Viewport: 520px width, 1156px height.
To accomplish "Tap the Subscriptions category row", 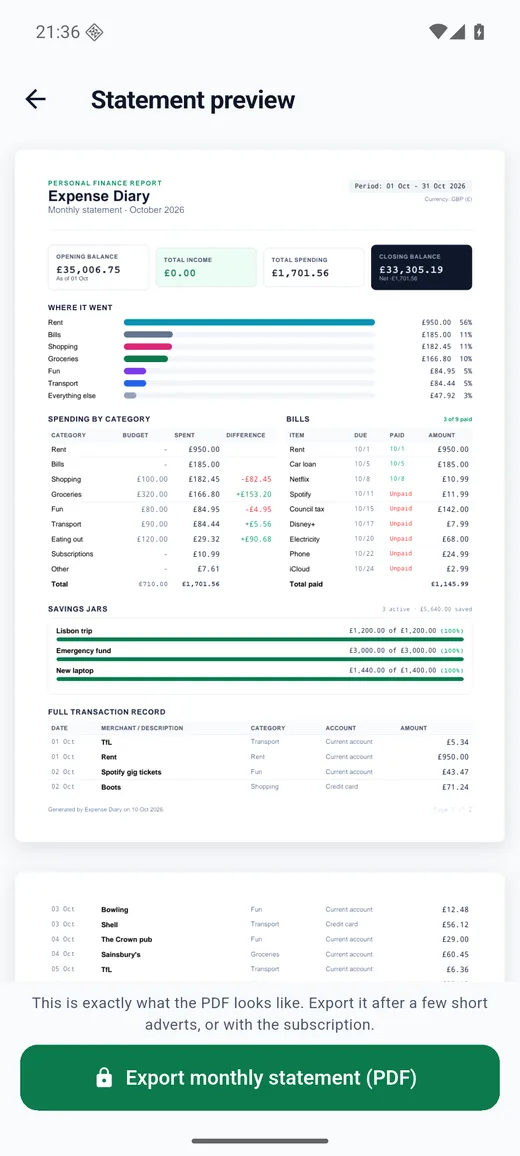I will (160, 554).
